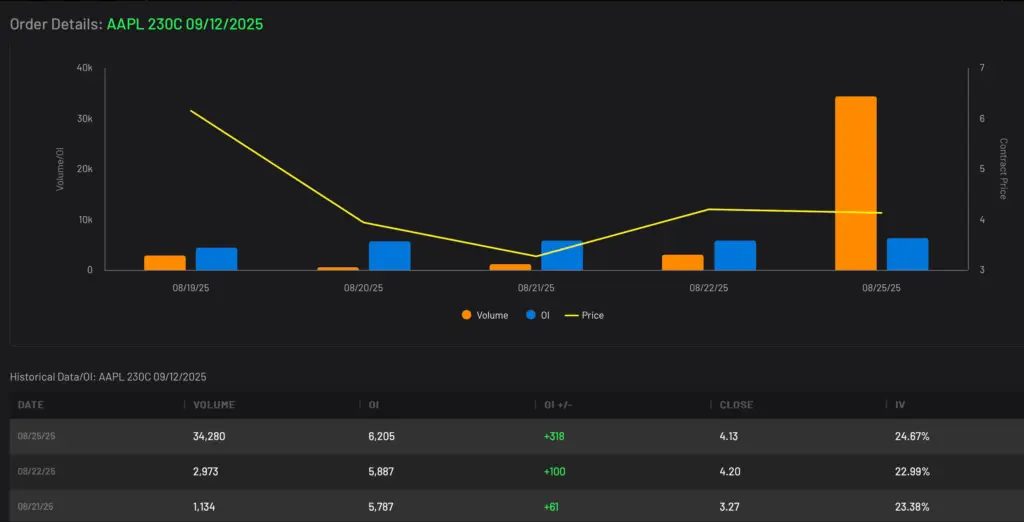Click the orange volume bar for 08/25/25
1024x522 pixels.
click(x=856, y=183)
